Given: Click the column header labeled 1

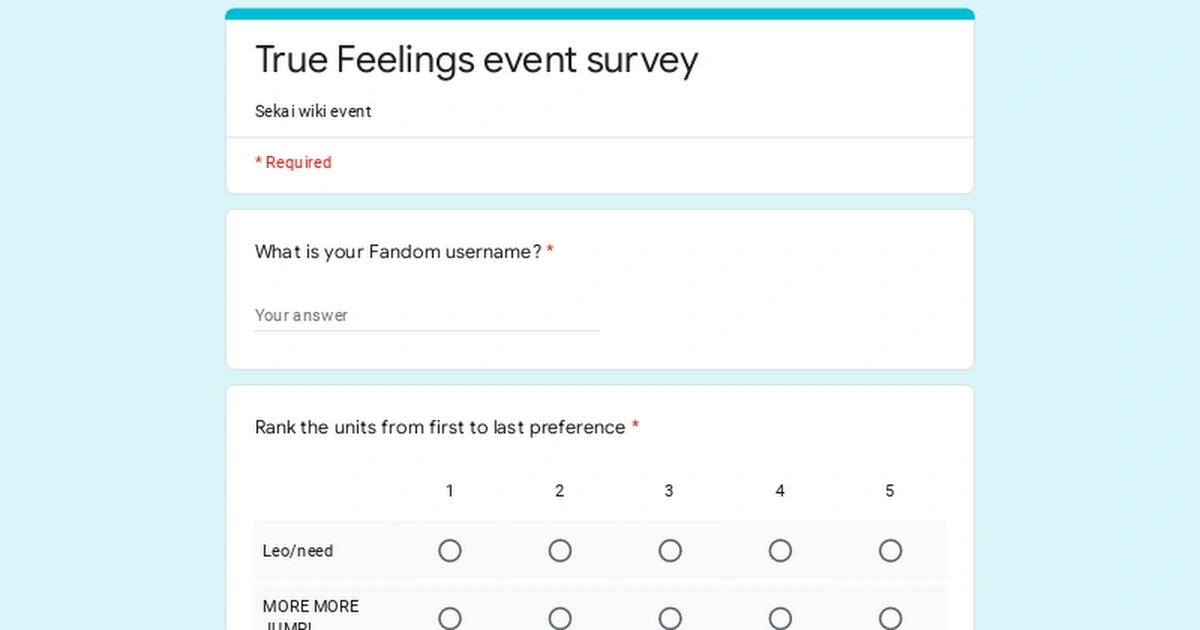Looking at the screenshot, I should tap(450, 491).
